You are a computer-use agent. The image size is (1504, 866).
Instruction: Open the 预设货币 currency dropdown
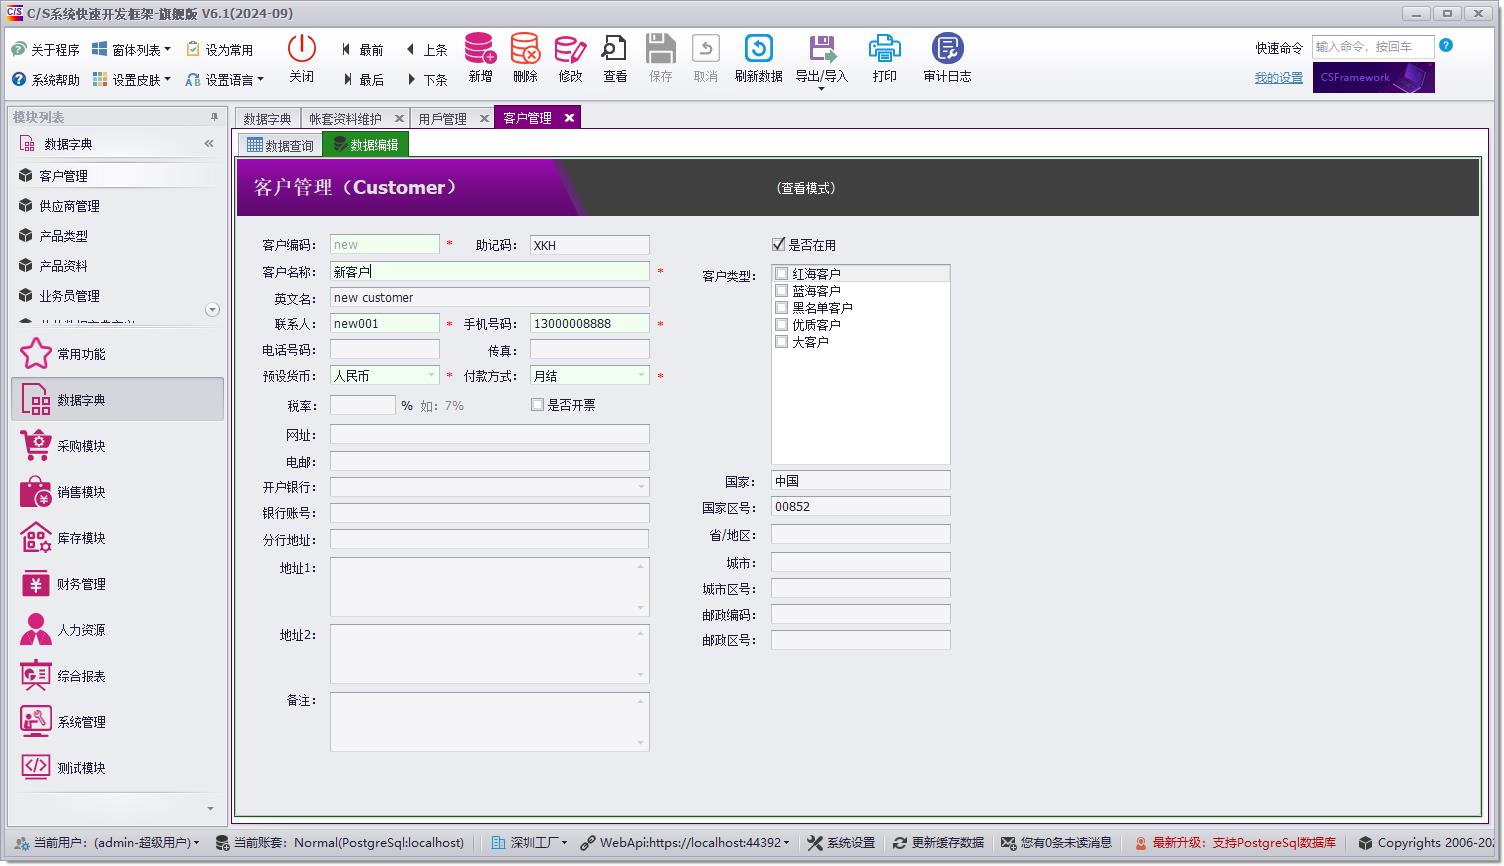[x=432, y=375]
